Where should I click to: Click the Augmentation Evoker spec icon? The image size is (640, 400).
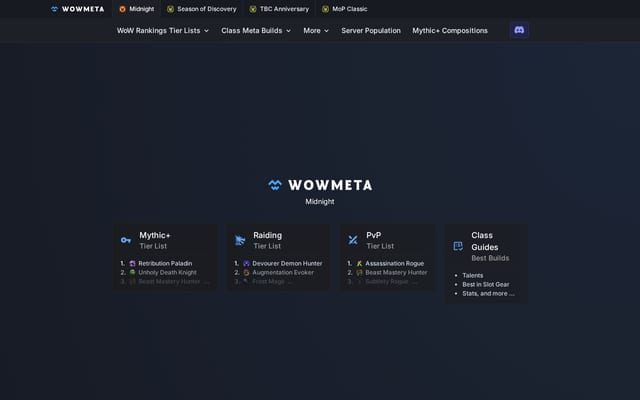pos(246,273)
